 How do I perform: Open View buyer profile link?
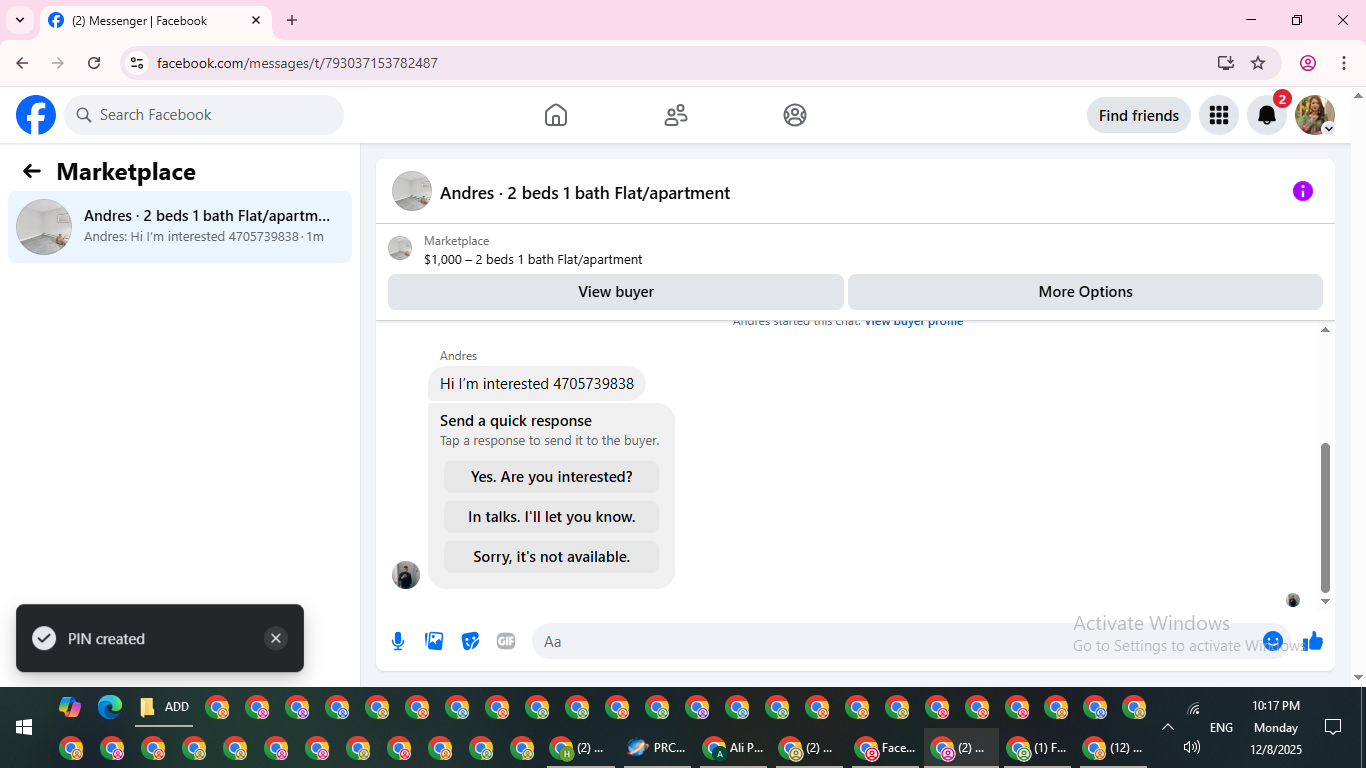(914, 323)
